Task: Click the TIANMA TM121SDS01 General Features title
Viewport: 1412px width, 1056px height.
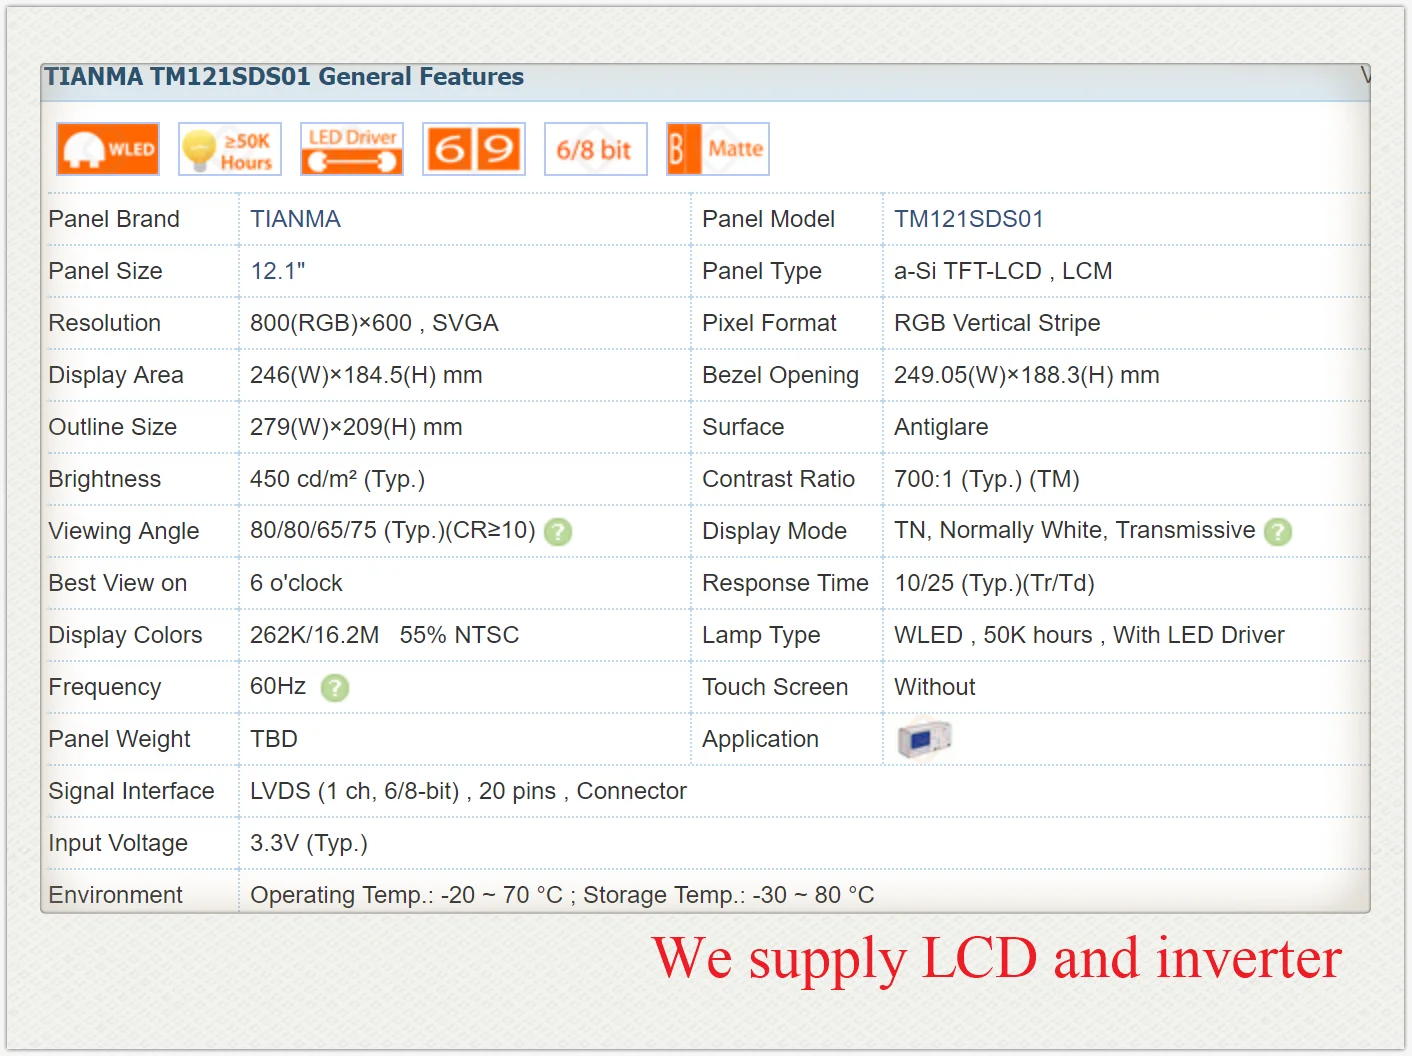Action: click(284, 77)
